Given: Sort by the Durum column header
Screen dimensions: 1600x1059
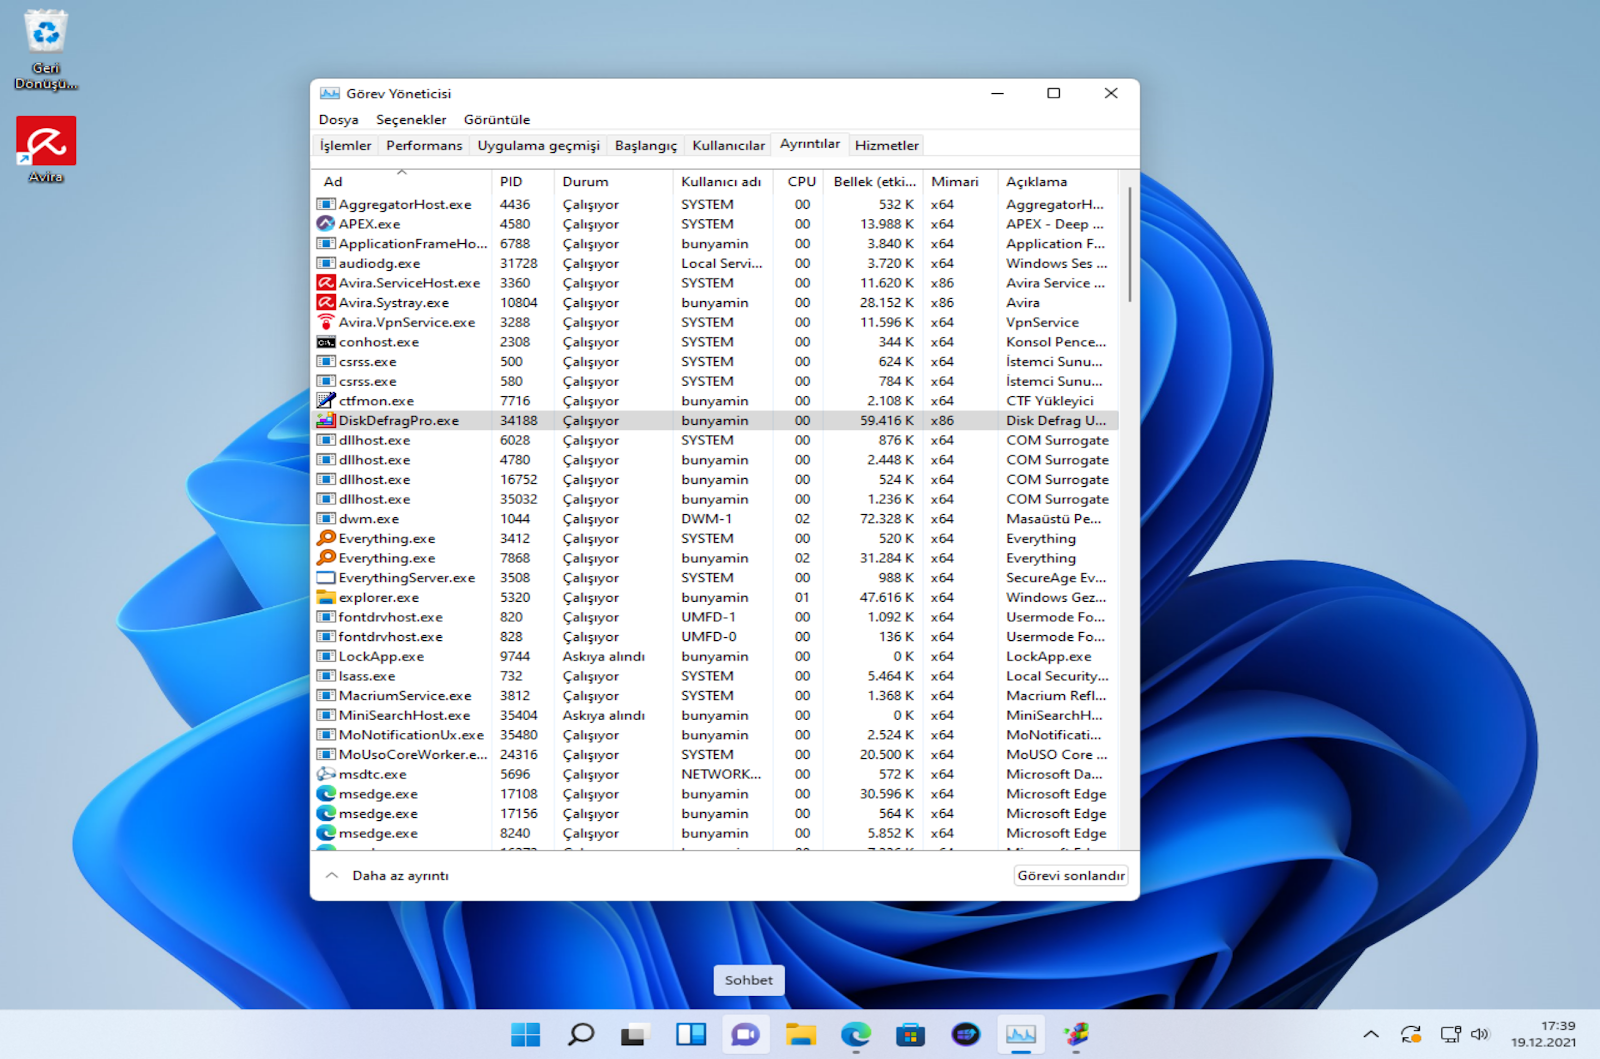Looking at the screenshot, I should (613, 182).
